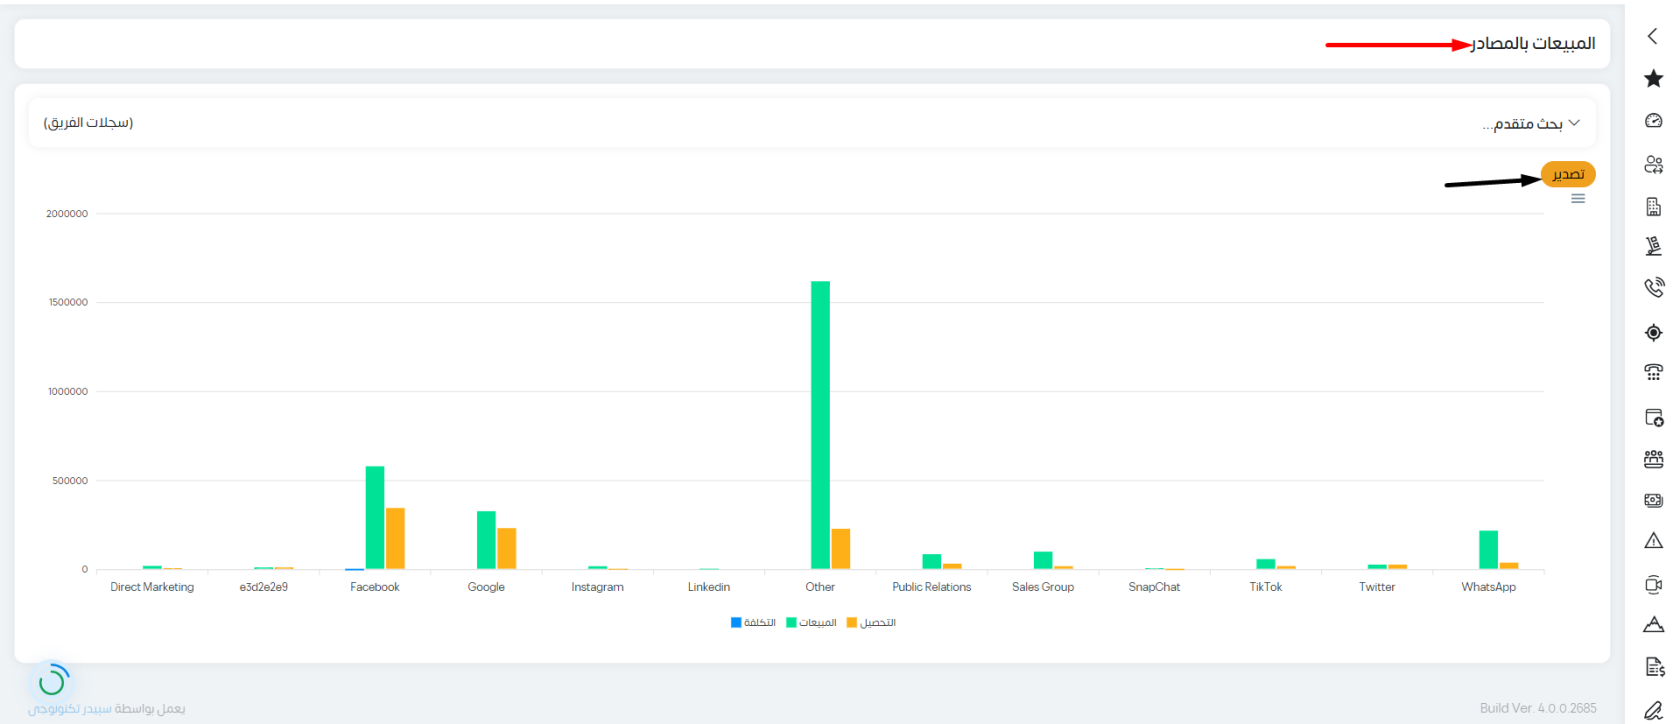Viewport: 1680px width, 724px height.
Task: Open the invoice document icon
Action: [x=1654, y=667]
